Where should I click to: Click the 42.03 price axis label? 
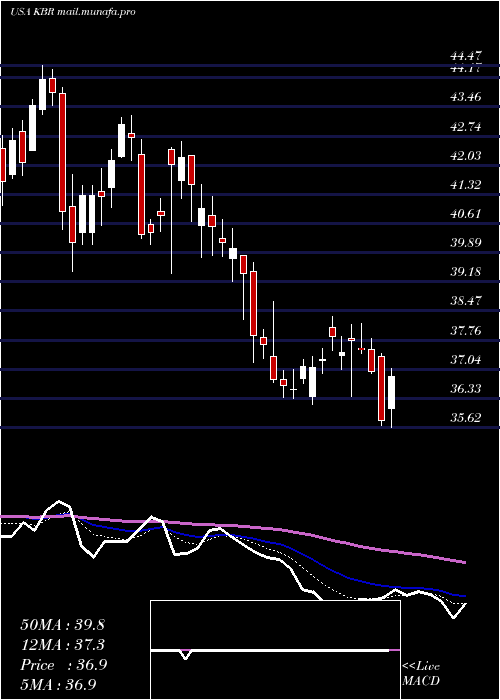pyautogui.click(x=466, y=156)
